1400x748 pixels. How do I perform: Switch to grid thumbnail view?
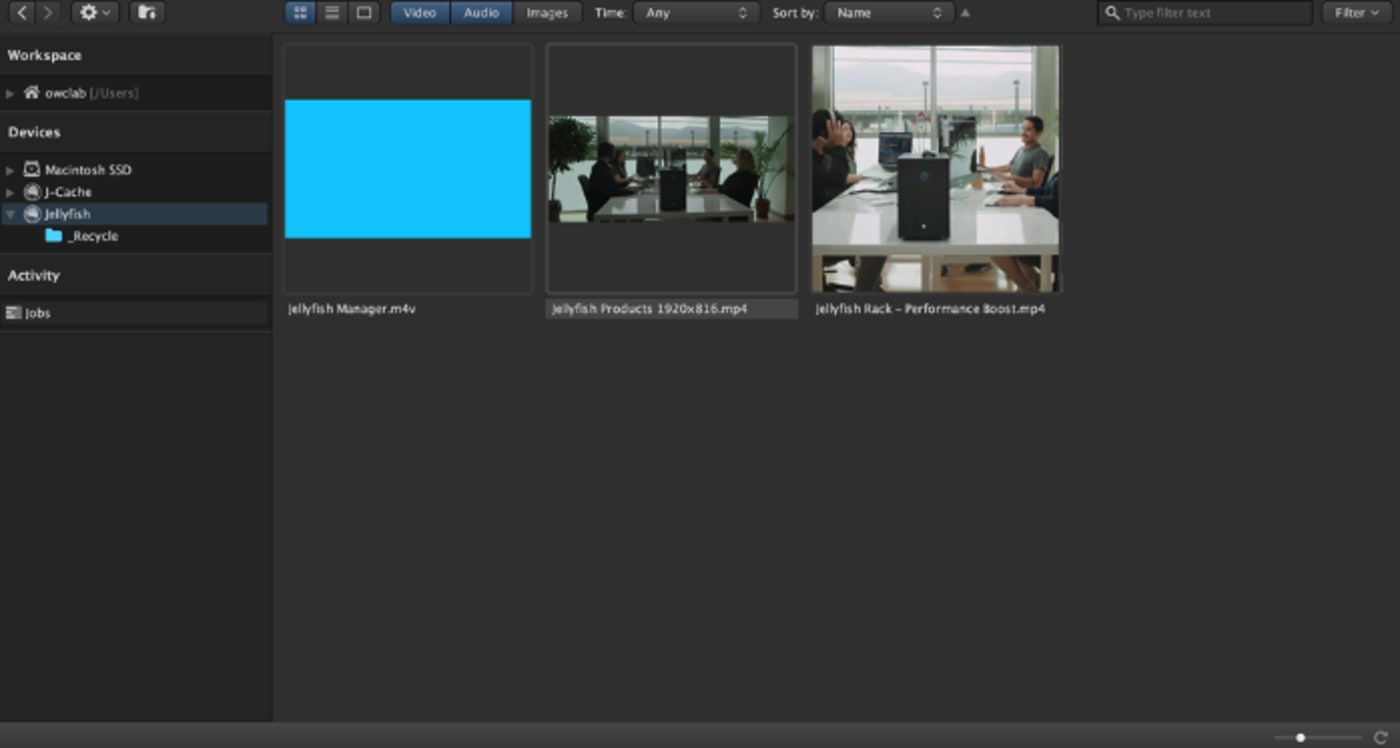pos(300,13)
